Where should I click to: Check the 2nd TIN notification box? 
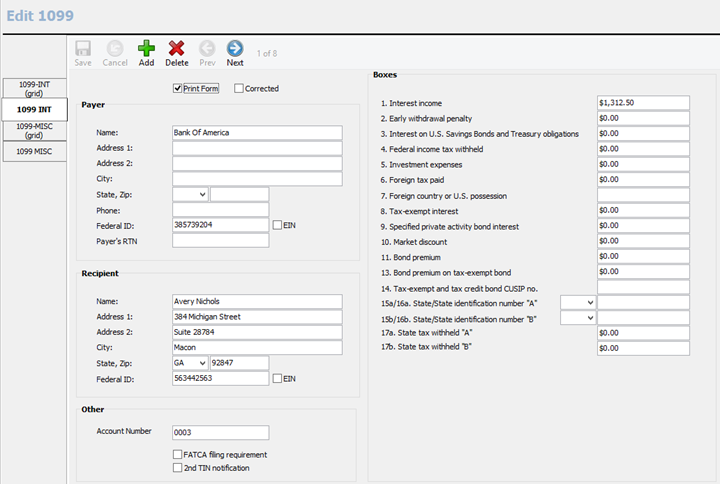pos(178,467)
